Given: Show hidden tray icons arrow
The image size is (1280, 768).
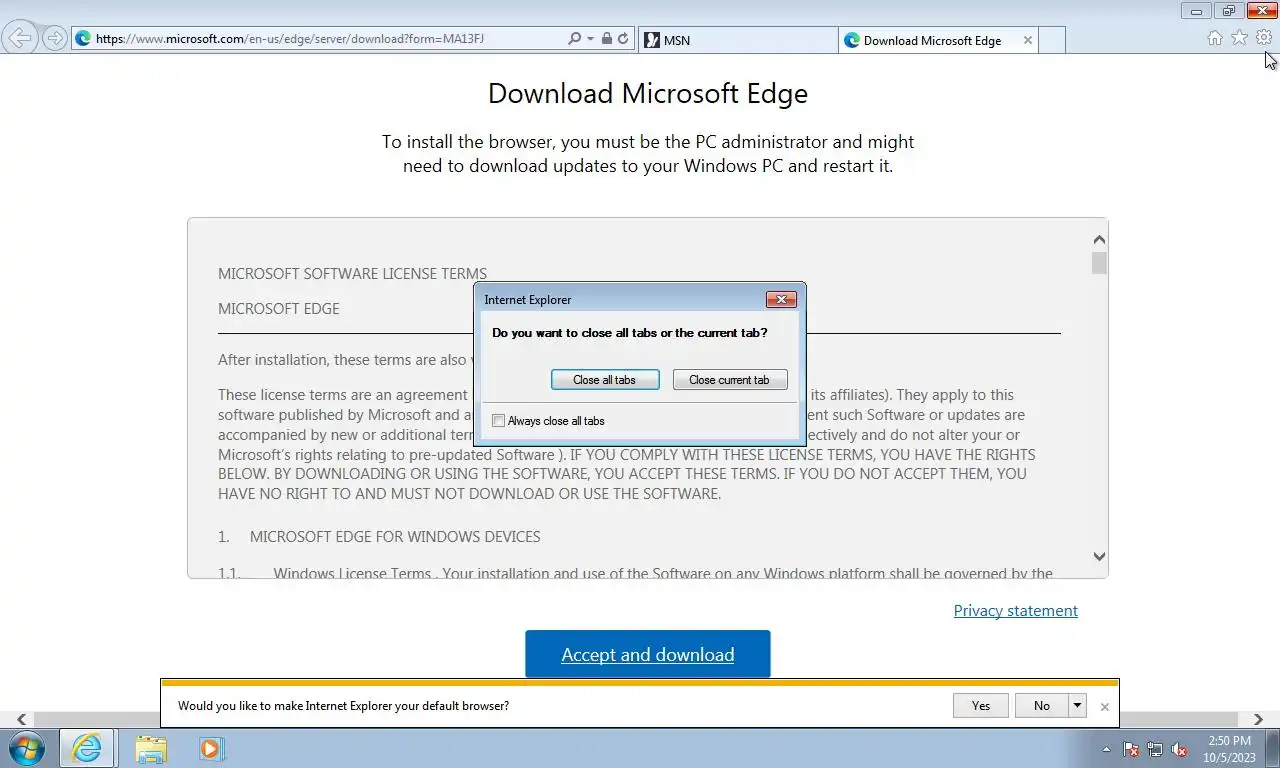Looking at the screenshot, I should [x=1106, y=749].
